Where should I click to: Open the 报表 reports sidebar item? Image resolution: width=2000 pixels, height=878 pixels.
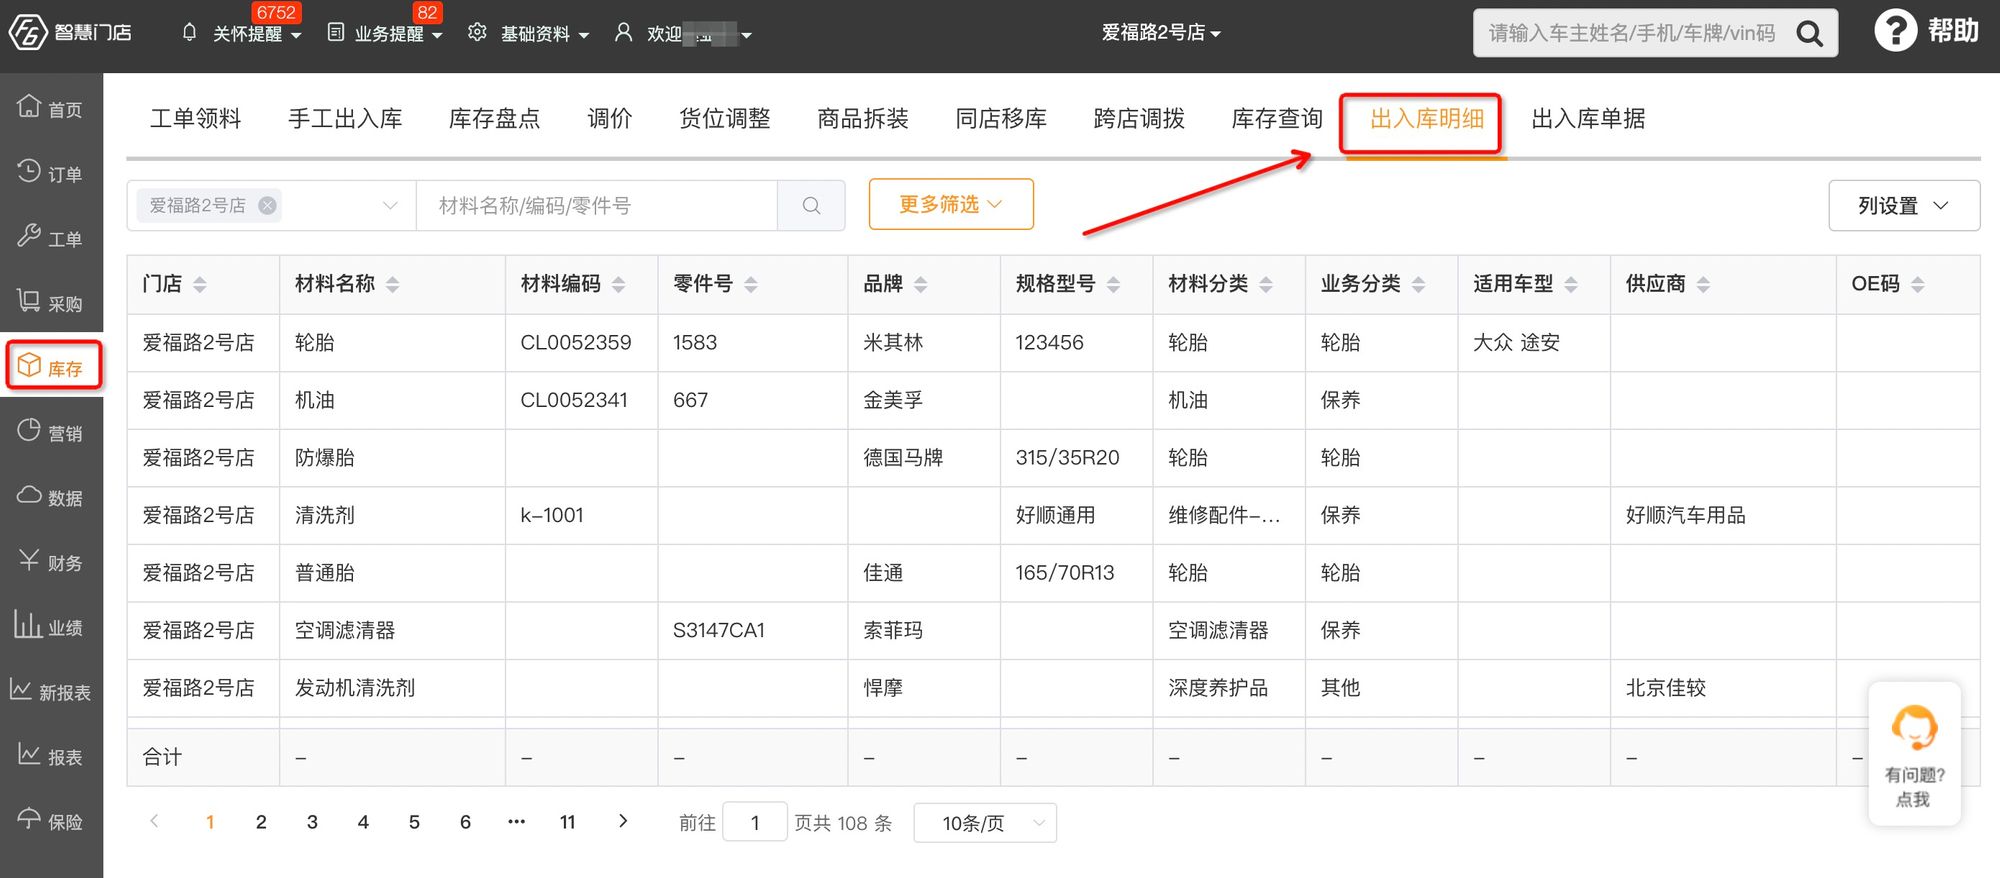[51, 756]
